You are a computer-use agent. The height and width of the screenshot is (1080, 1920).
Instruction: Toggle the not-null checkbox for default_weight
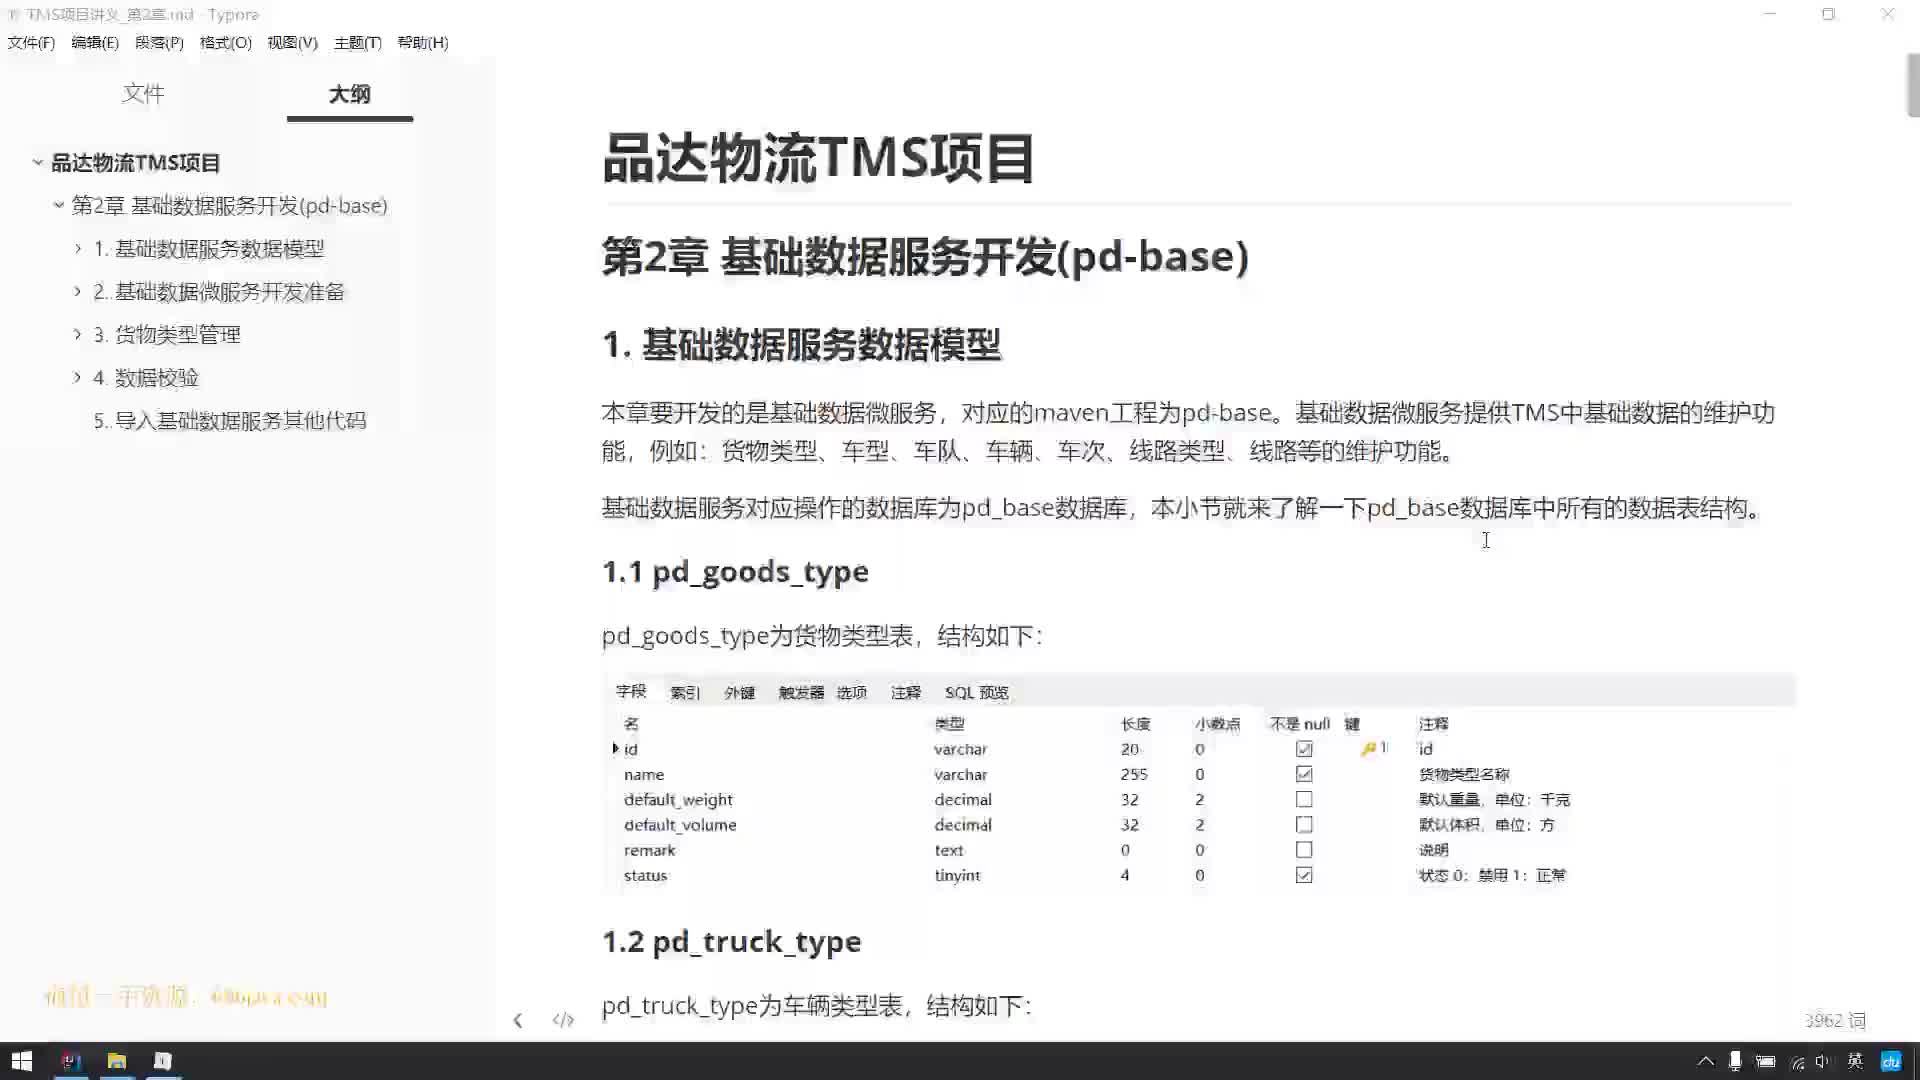pyautogui.click(x=1304, y=799)
